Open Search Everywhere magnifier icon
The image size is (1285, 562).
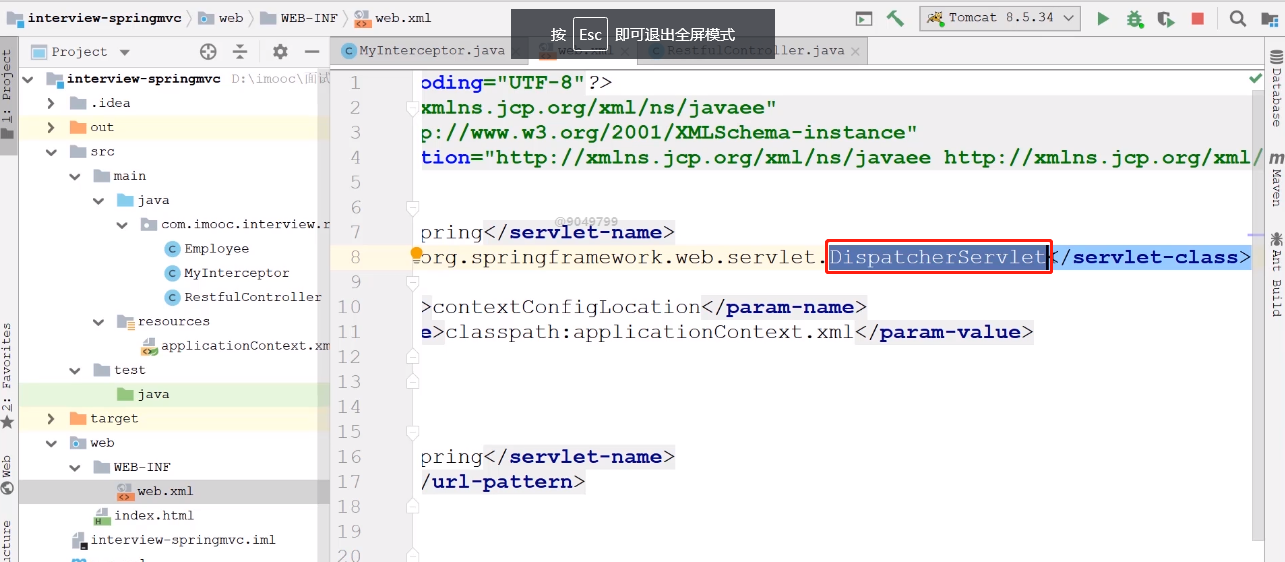pos(1237,18)
